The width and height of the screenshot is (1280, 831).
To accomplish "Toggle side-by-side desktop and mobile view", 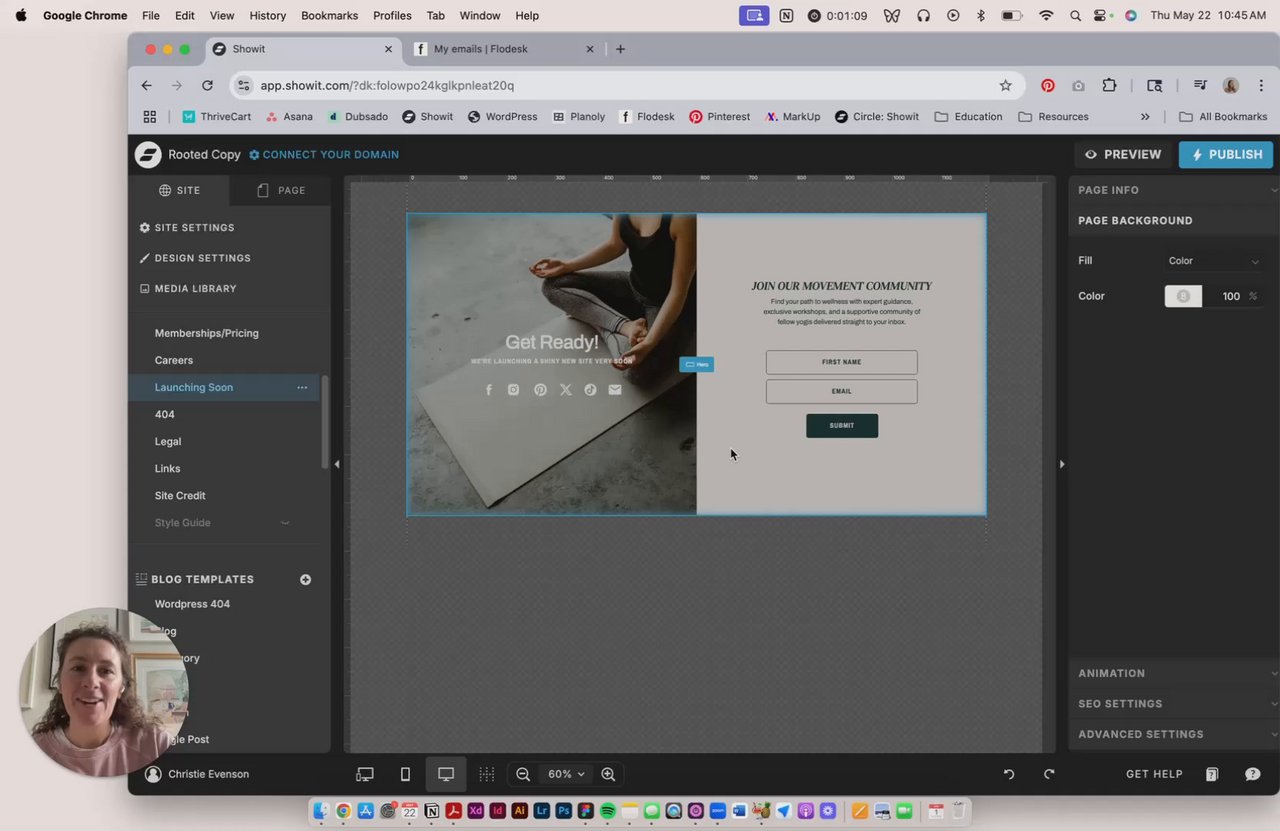I will click(x=365, y=774).
